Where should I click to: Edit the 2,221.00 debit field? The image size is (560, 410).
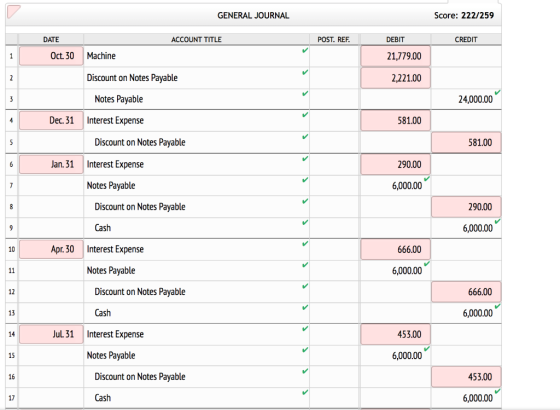tap(395, 78)
